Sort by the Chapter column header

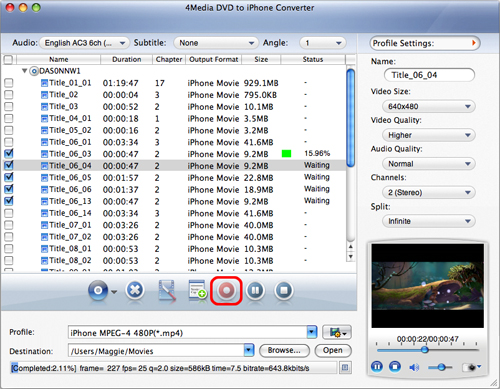(169, 59)
